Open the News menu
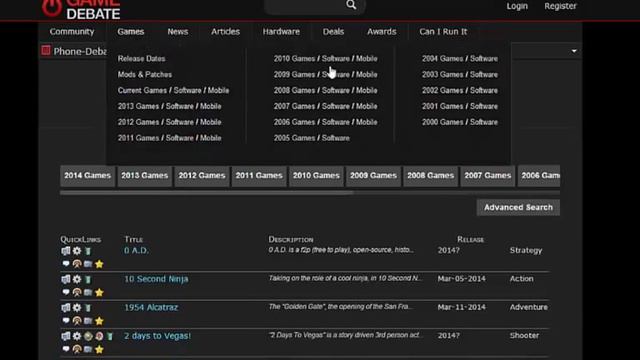The height and width of the screenshot is (360, 640). (x=178, y=31)
